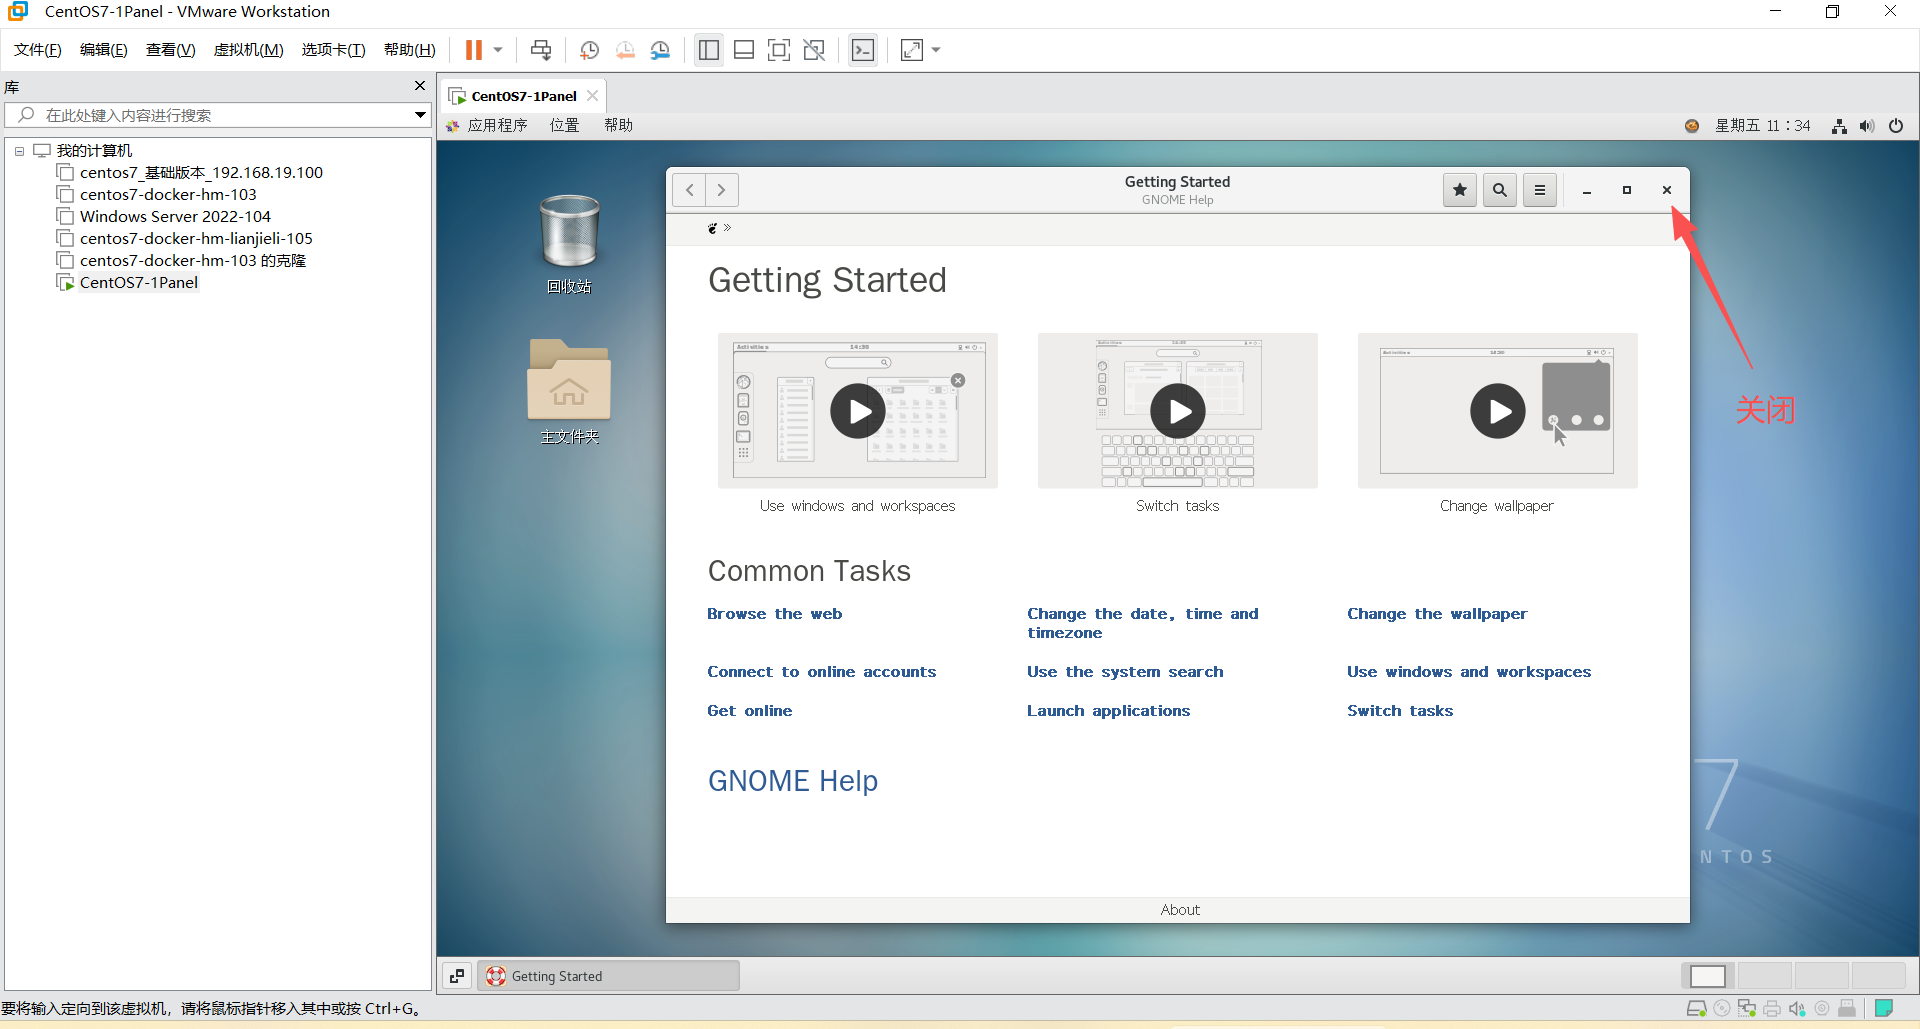The height and width of the screenshot is (1029, 1920).
Task: Open the 虚拟机(M) menu
Action: coord(249,50)
